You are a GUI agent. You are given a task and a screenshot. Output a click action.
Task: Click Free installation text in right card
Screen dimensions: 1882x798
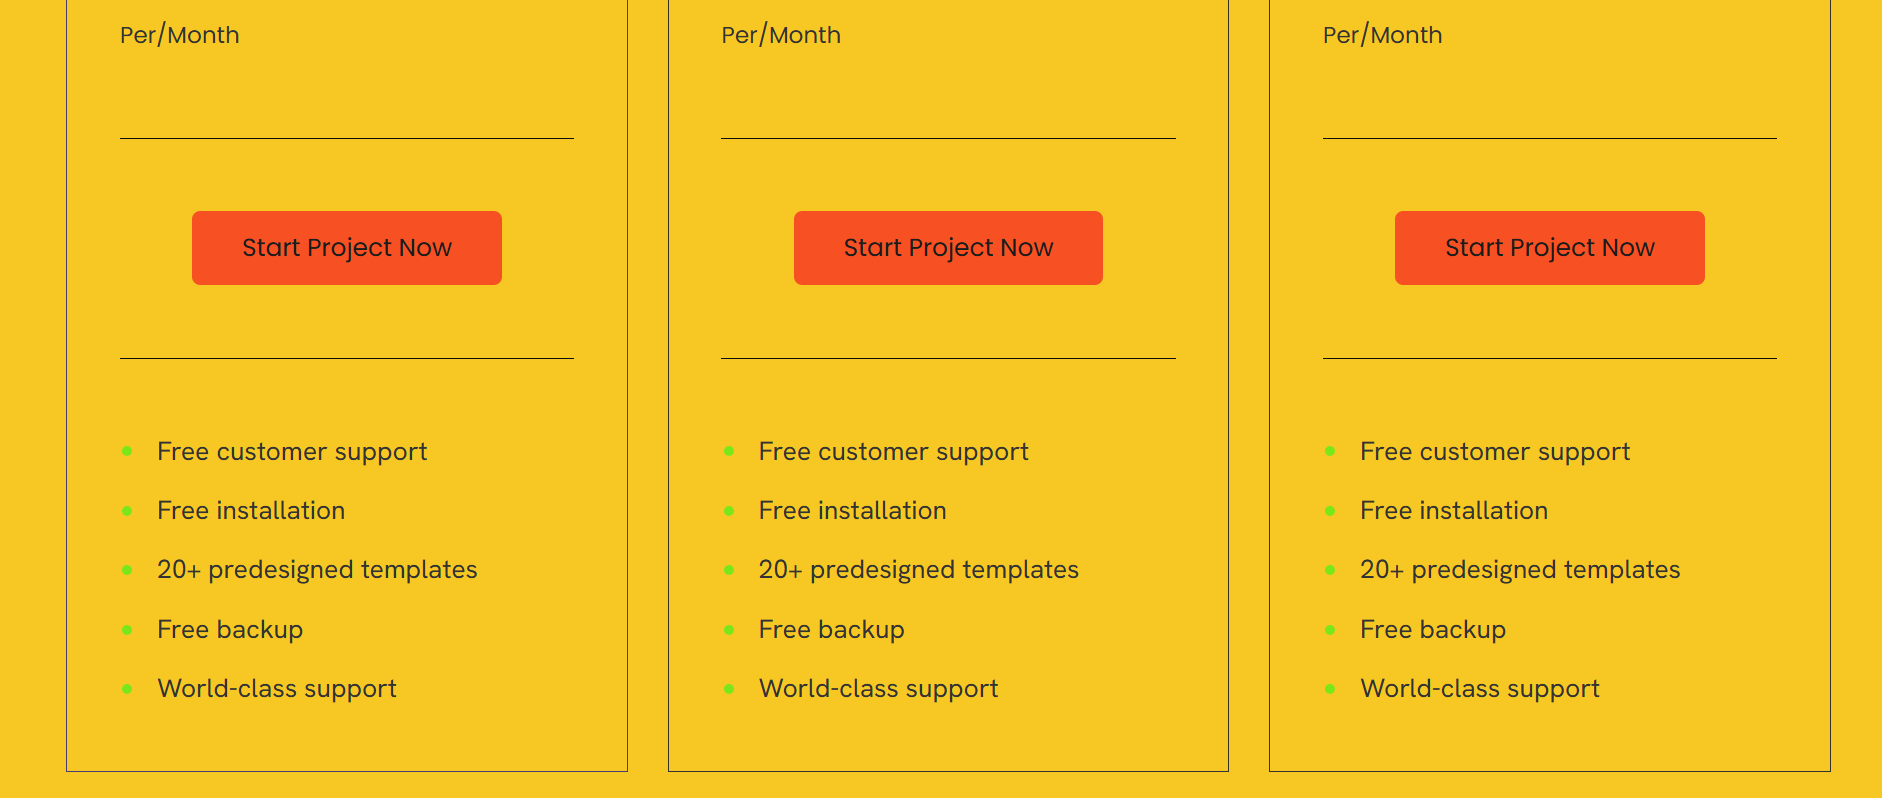pos(1454,510)
